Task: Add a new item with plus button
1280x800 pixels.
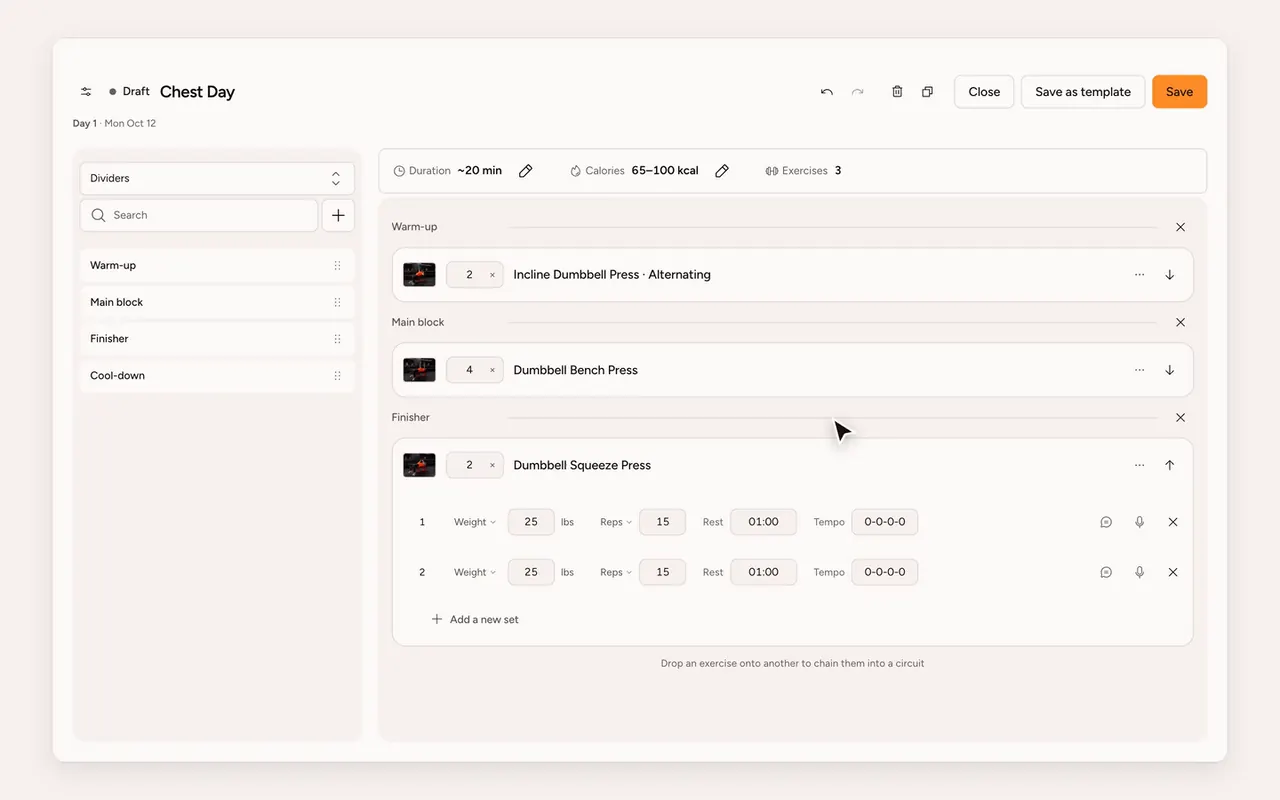Action: (x=338, y=215)
